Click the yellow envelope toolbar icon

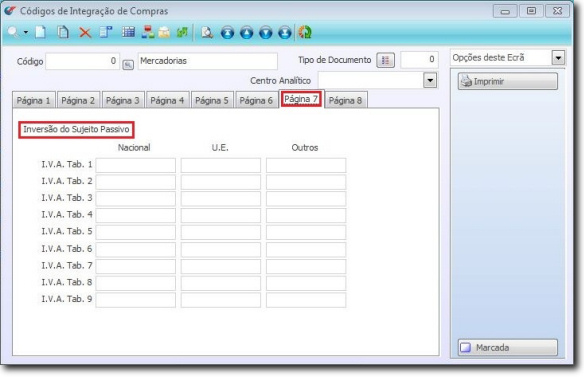(x=164, y=33)
